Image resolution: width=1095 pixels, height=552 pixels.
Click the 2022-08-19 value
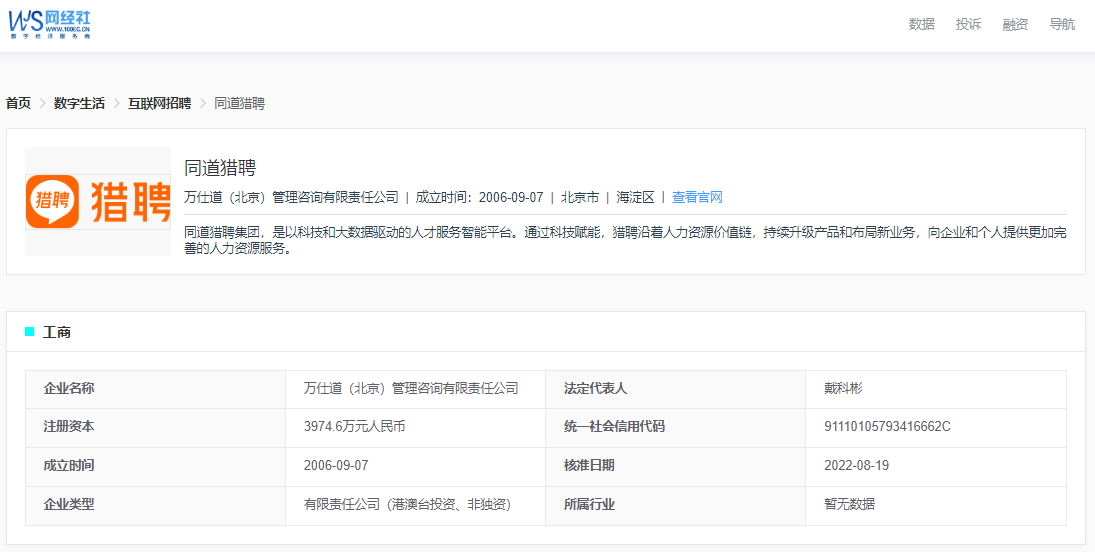coord(856,466)
